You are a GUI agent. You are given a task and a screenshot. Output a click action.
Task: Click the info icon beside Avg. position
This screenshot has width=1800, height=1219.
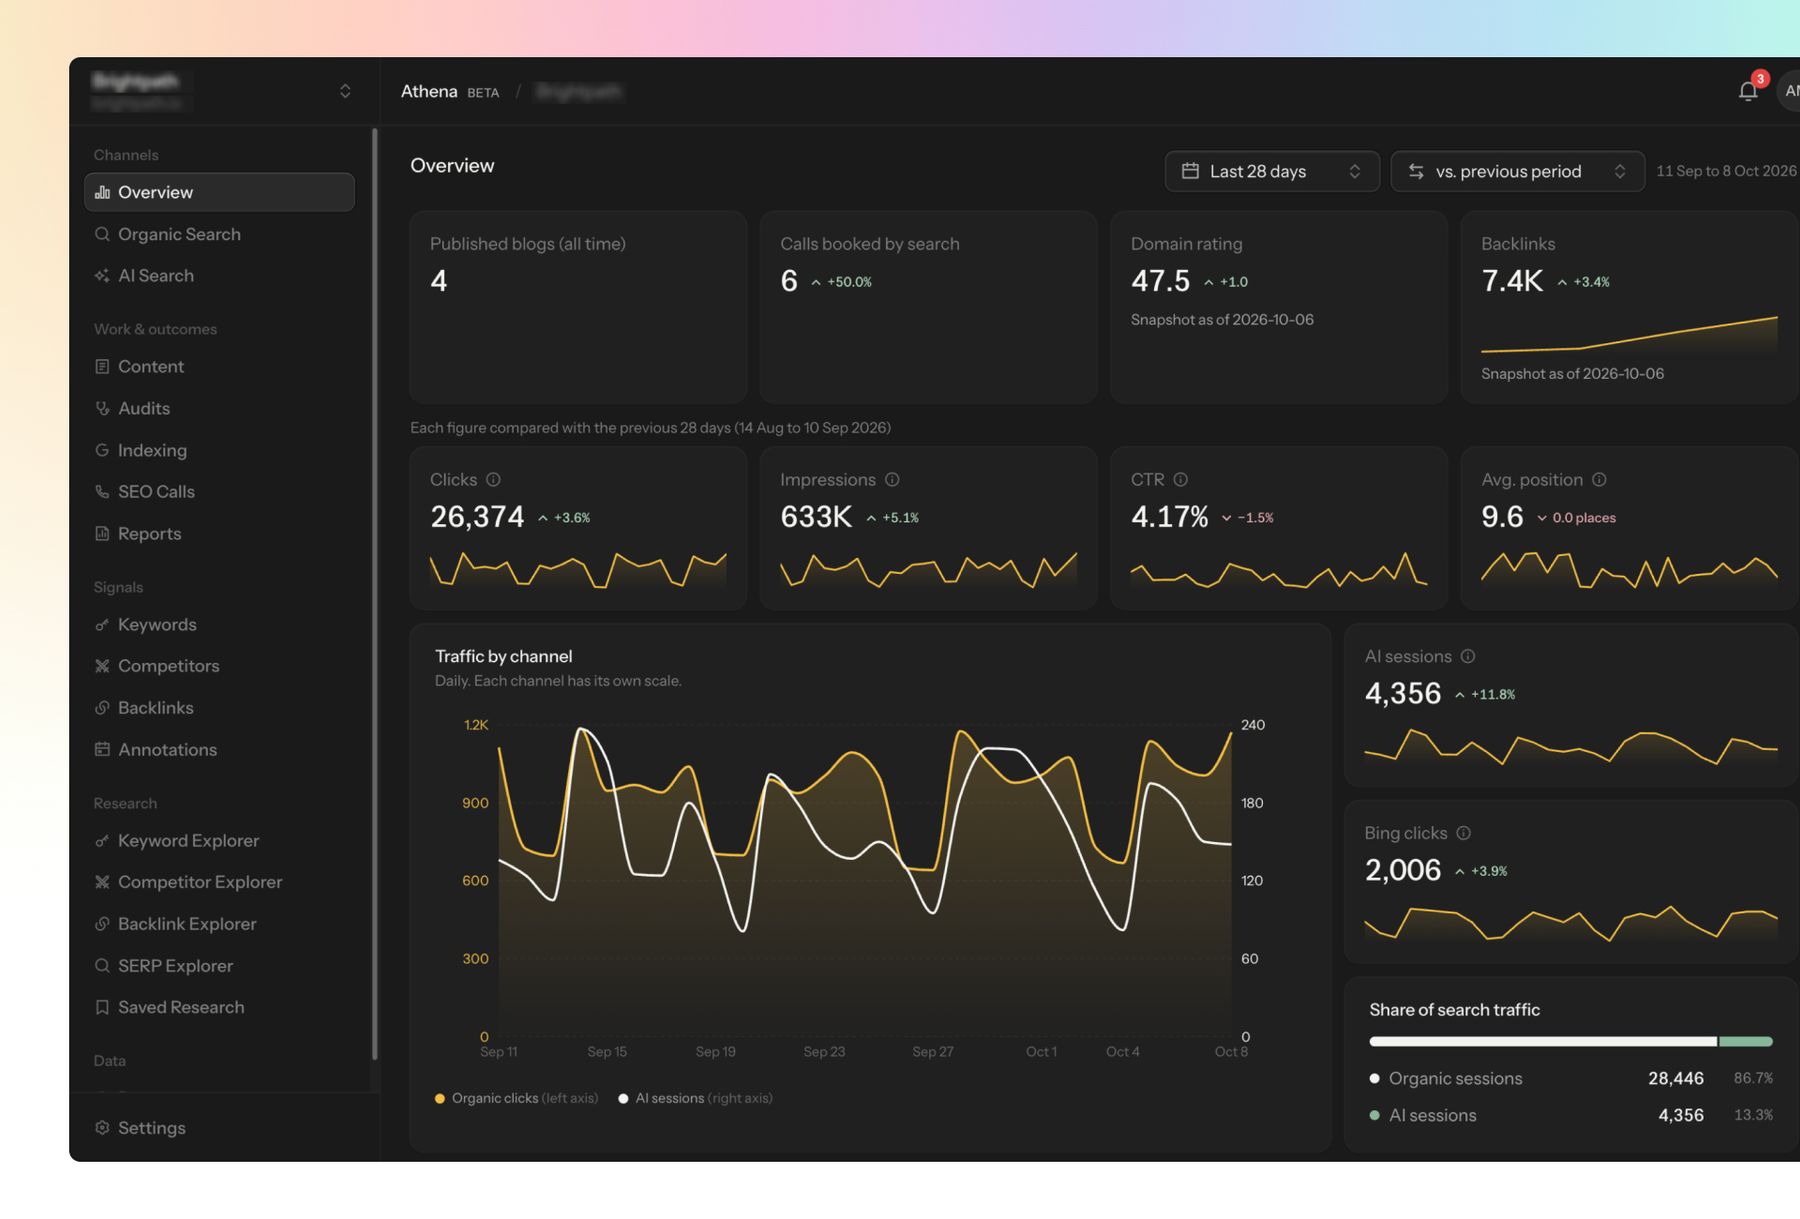tap(1599, 479)
